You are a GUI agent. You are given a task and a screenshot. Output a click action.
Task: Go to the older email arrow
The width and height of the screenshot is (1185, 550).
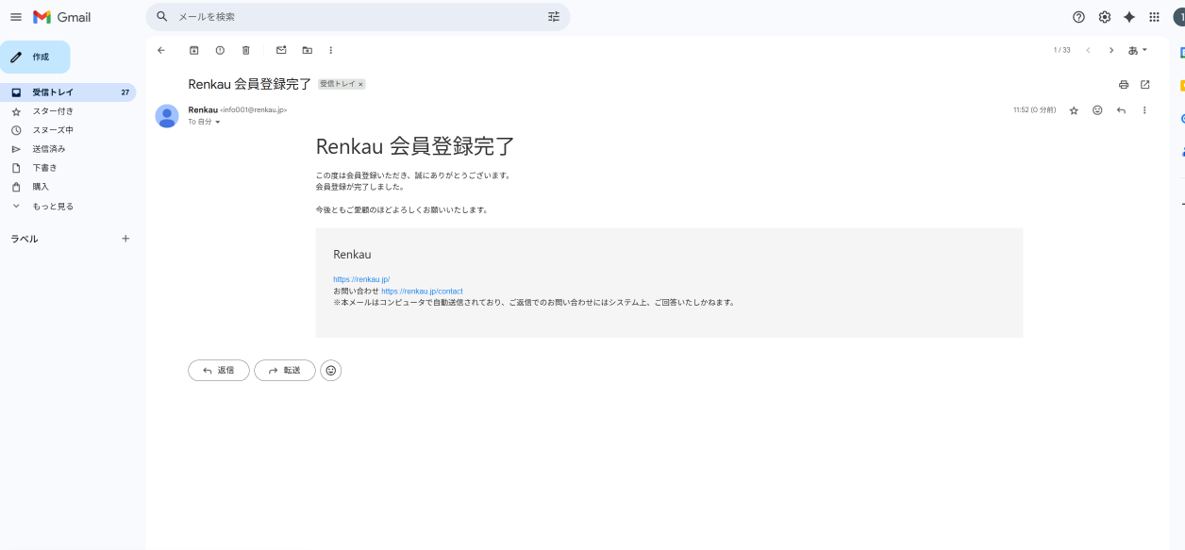[x=1111, y=50]
